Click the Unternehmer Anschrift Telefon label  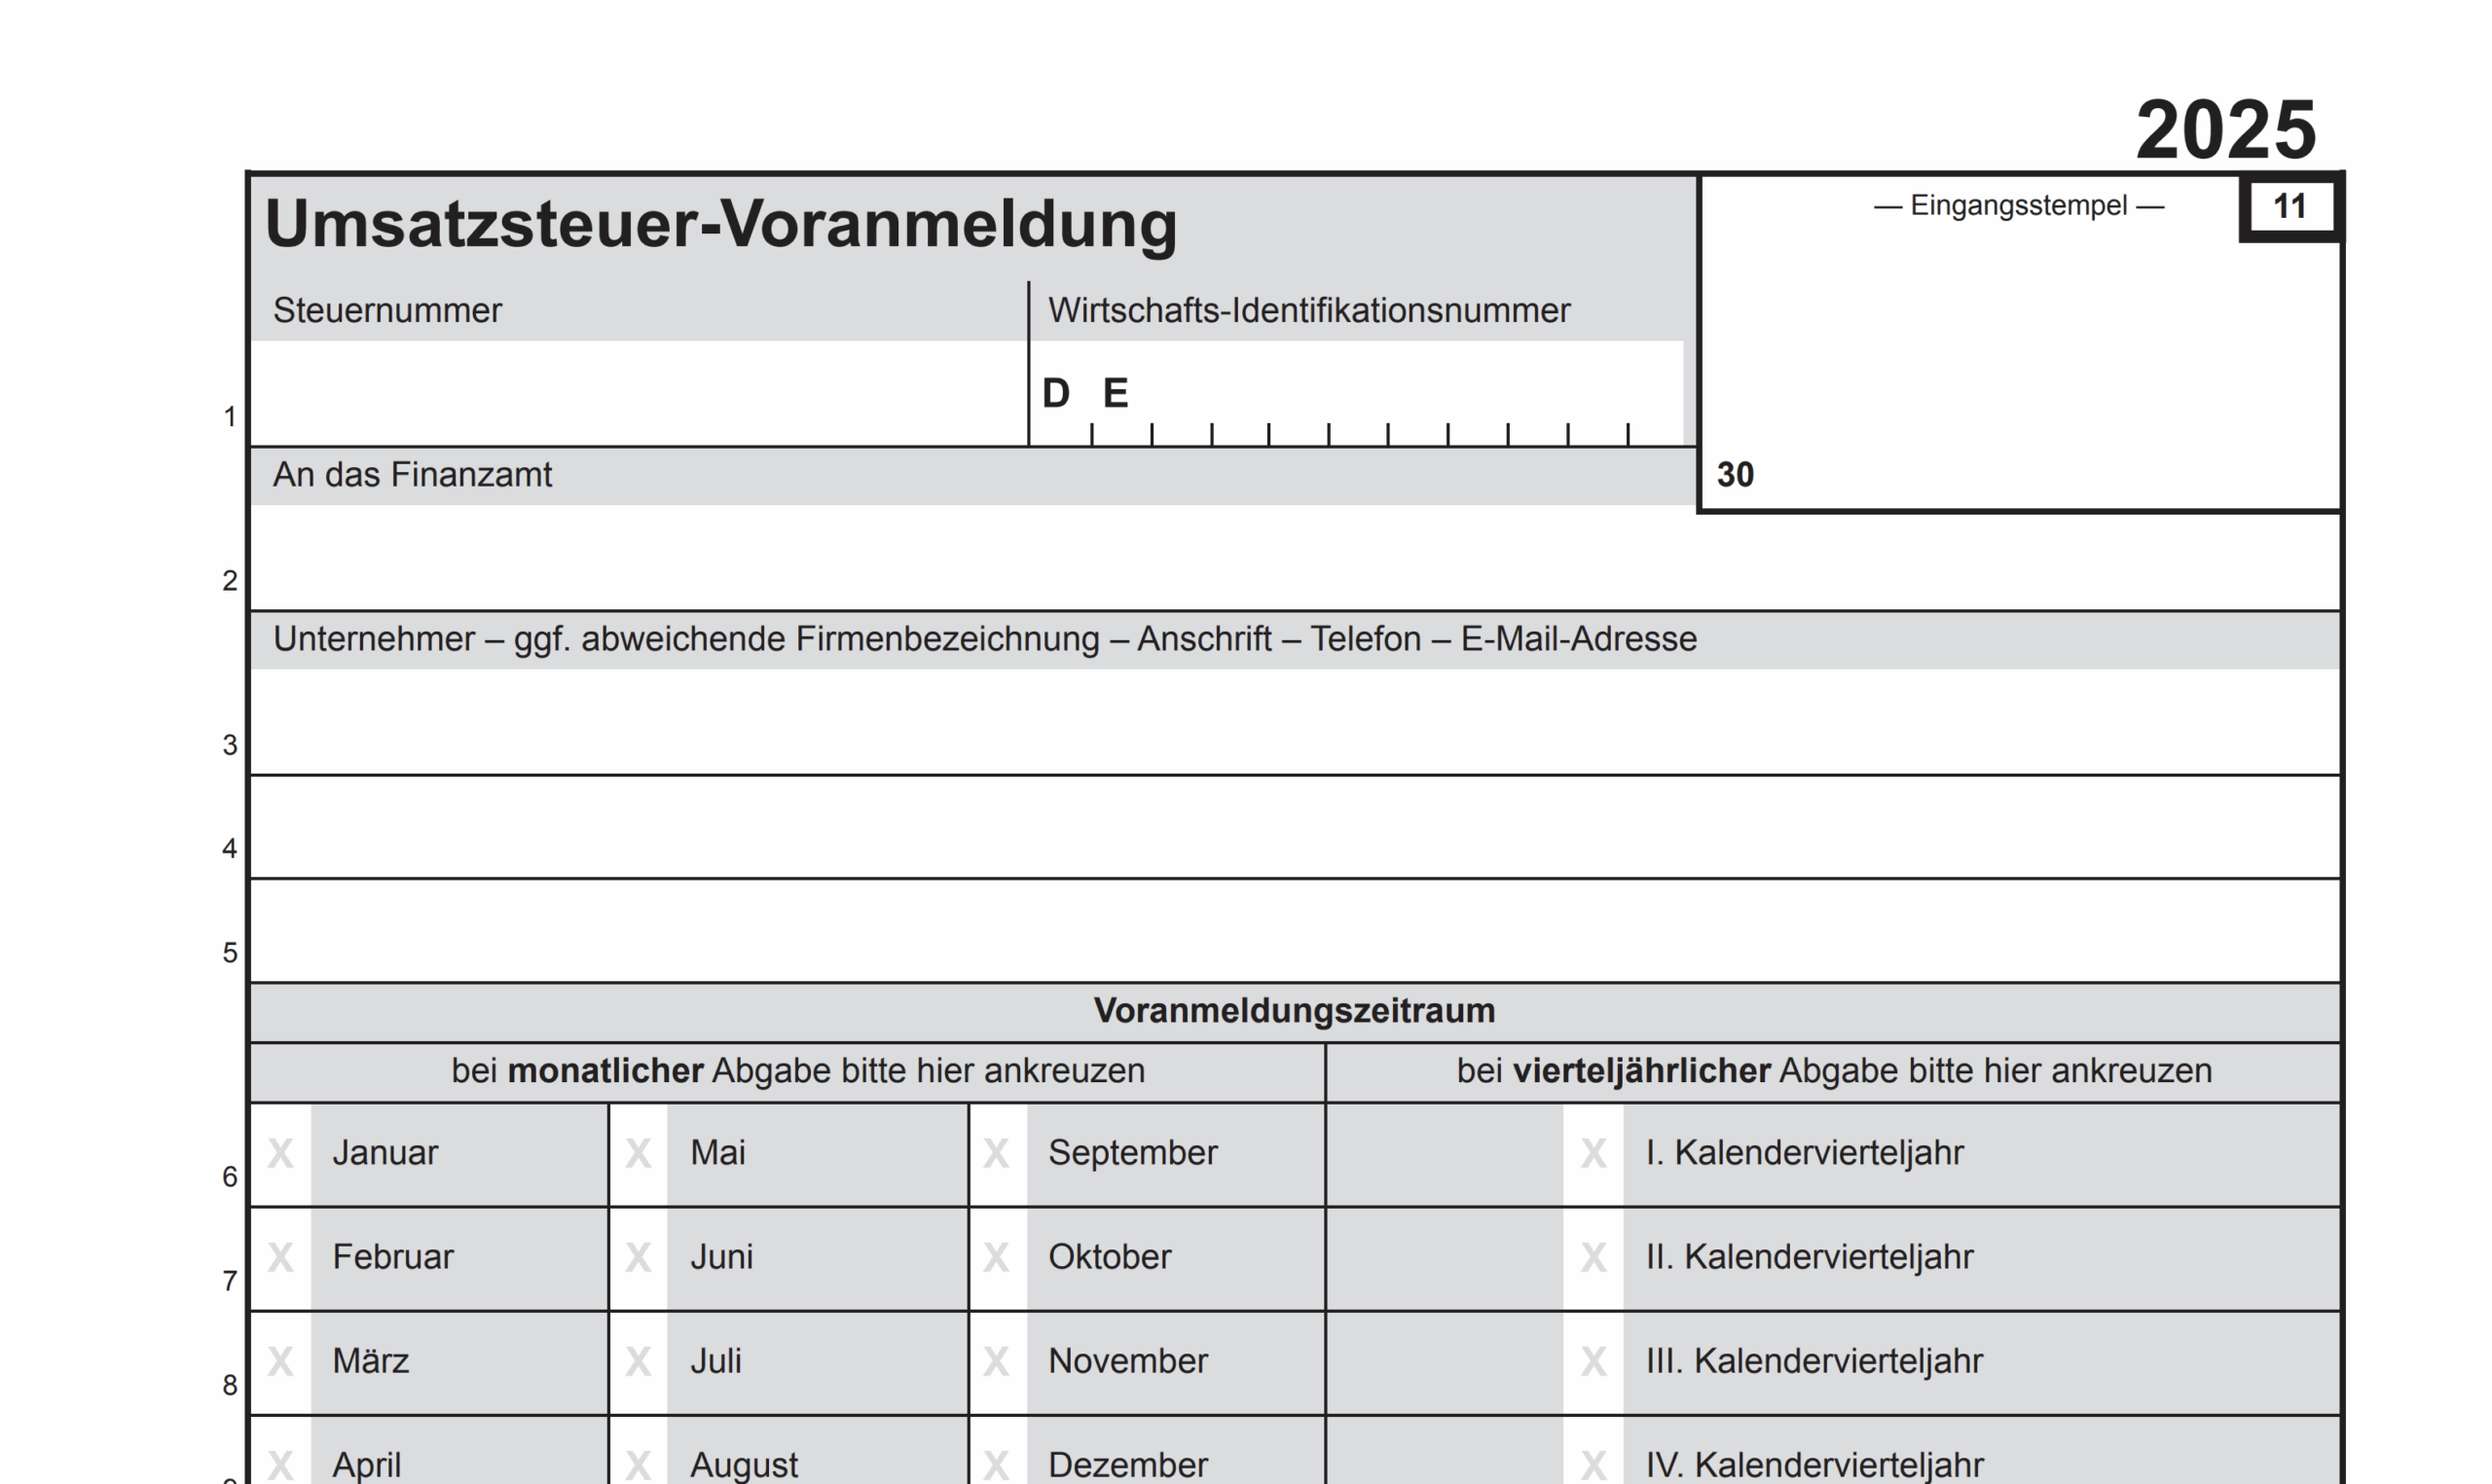pyautogui.click(x=985, y=639)
